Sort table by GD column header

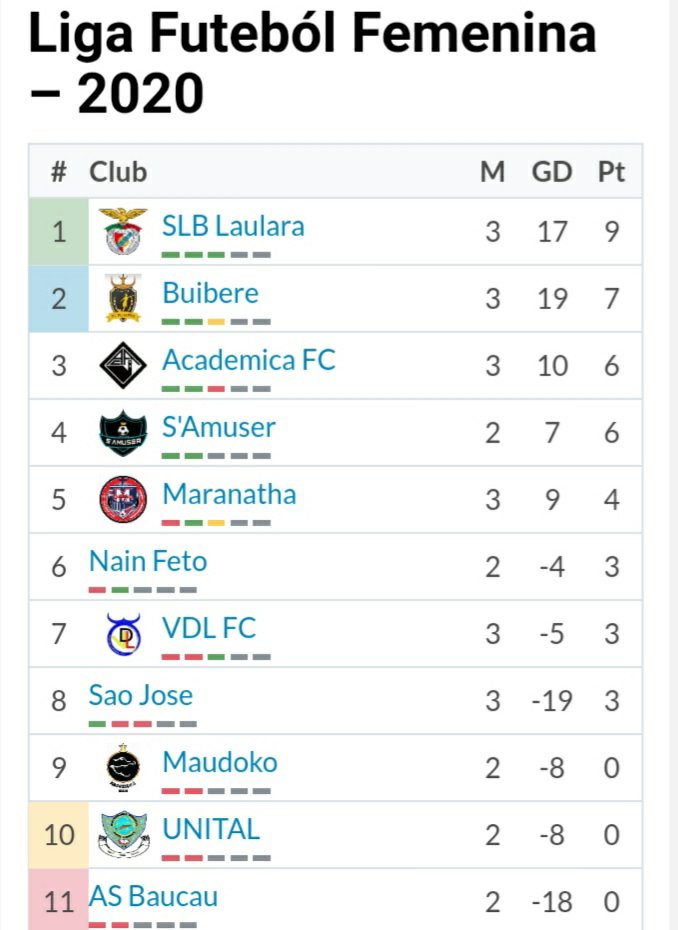coord(552,172)
